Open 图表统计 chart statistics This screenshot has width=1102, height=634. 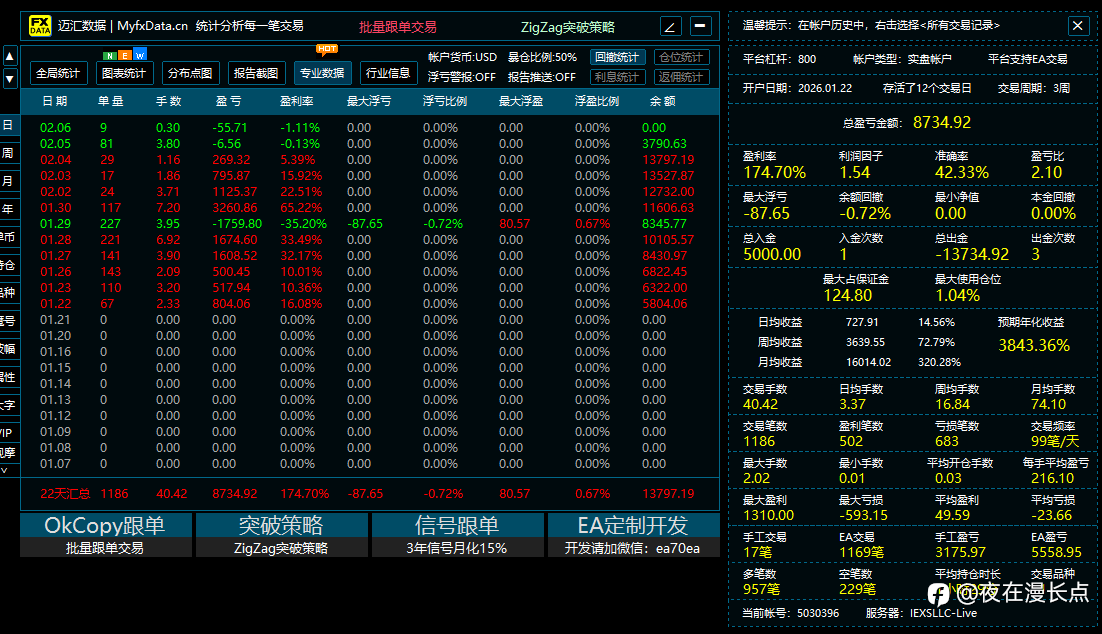[x=124, y=73]
